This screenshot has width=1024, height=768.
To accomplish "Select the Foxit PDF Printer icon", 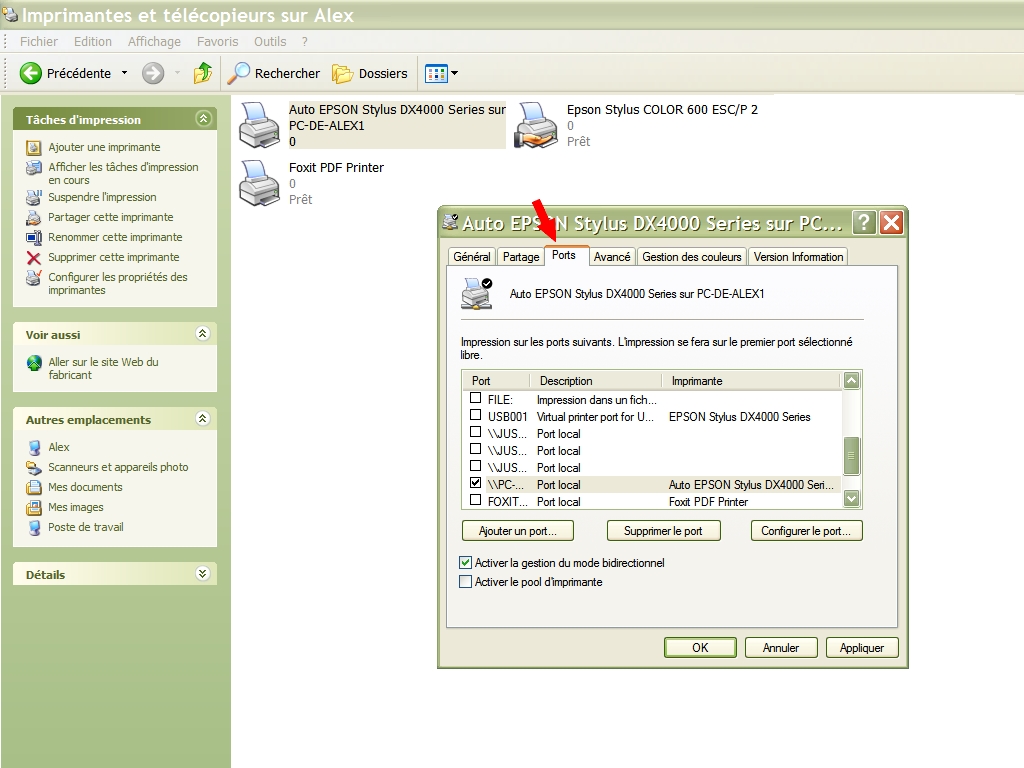I will (259, 183).
